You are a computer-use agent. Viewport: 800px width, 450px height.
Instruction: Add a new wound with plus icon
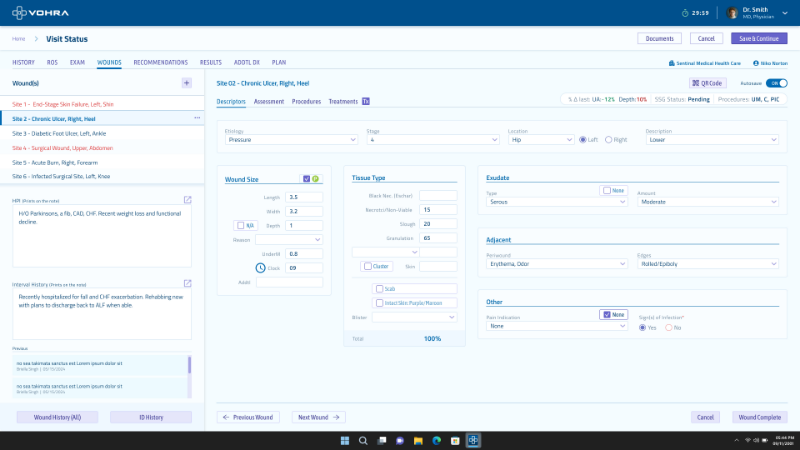186,83
